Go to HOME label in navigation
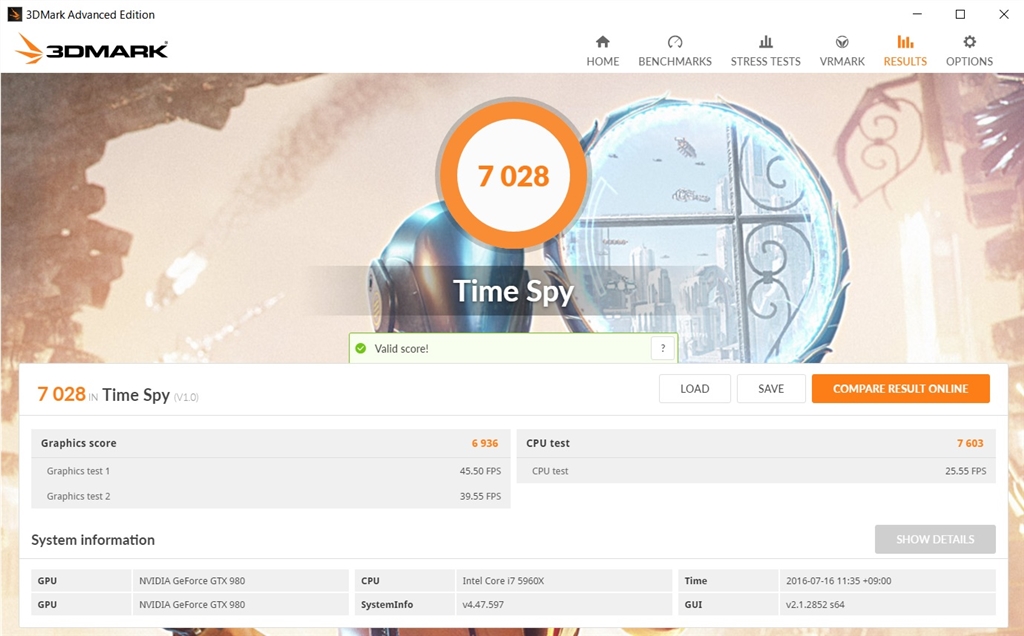Viewport: 1024px width, 636px height. (602, 61)
